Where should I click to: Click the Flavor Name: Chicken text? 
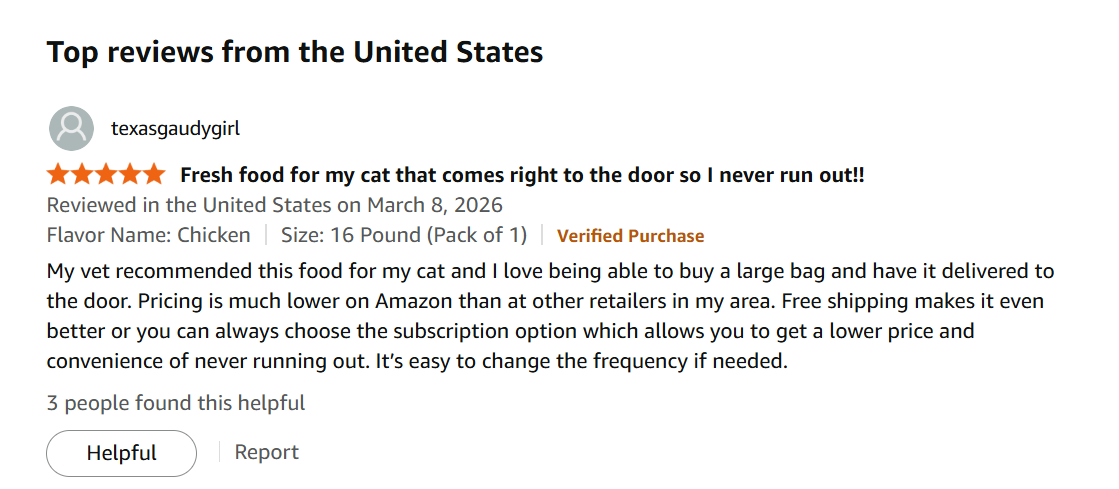pyautogui.click(x=148, y=236)
